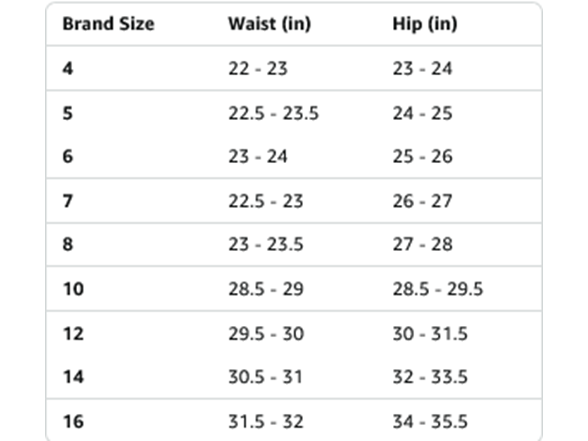Select the brand size 16 row label
Screen dimensions: 588x441
pos(73,421)
